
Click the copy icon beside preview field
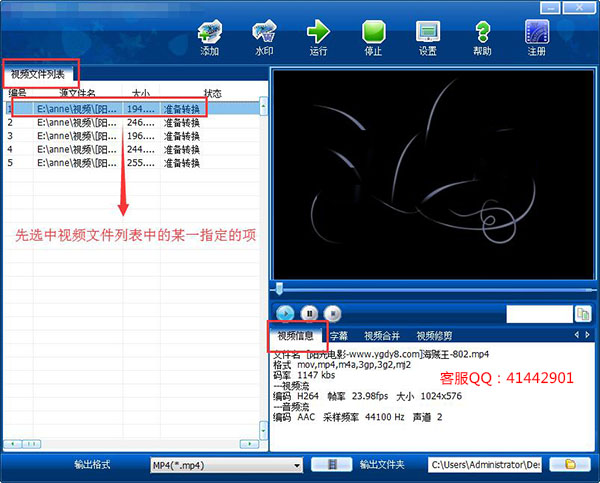point(583,314)
